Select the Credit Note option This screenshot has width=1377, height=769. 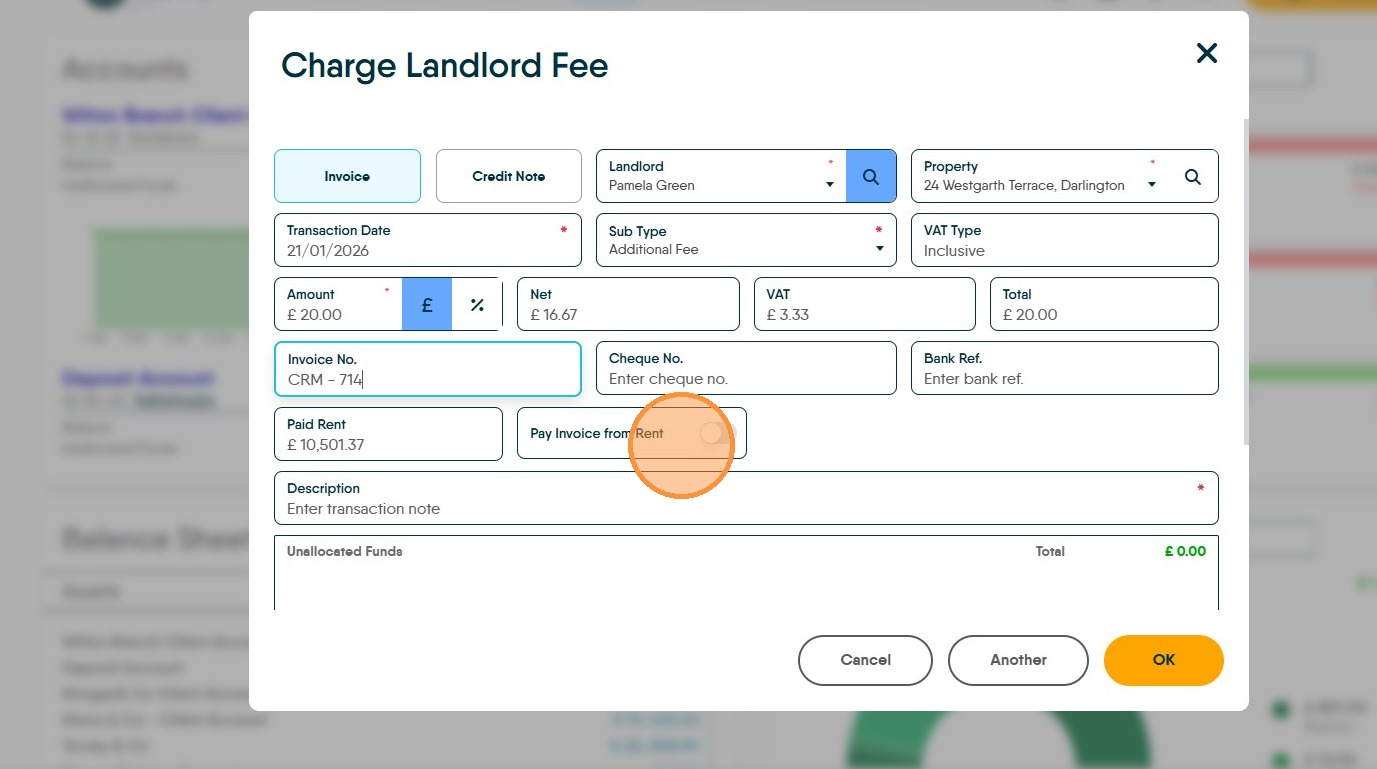[x=509, y=176]
